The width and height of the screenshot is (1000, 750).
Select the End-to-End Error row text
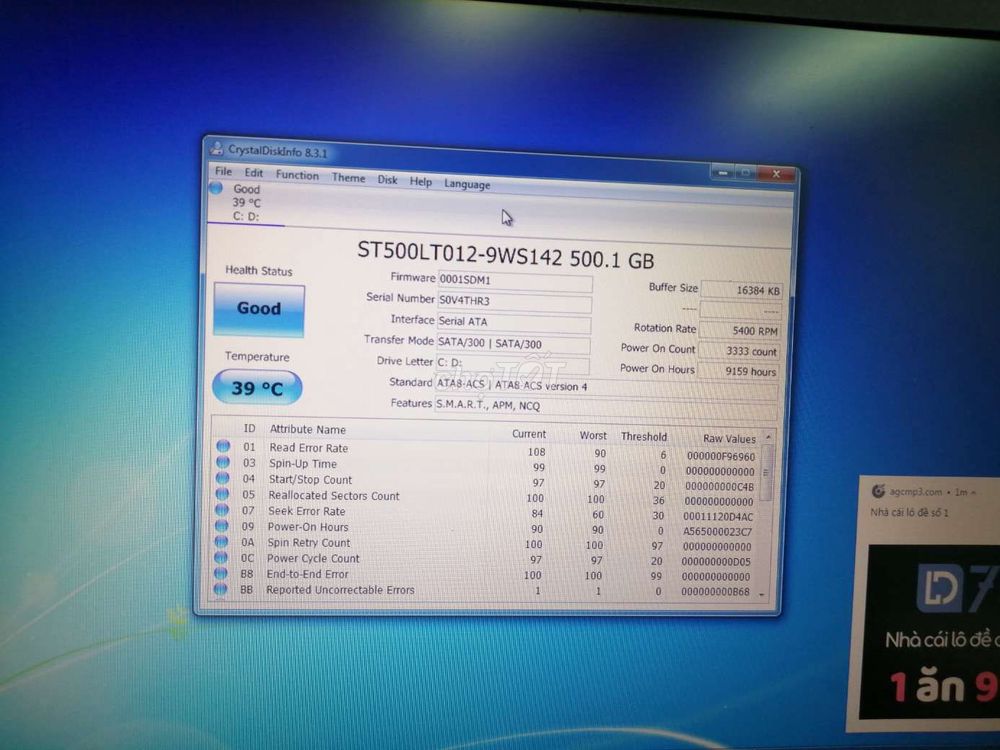tap(307, 574)
